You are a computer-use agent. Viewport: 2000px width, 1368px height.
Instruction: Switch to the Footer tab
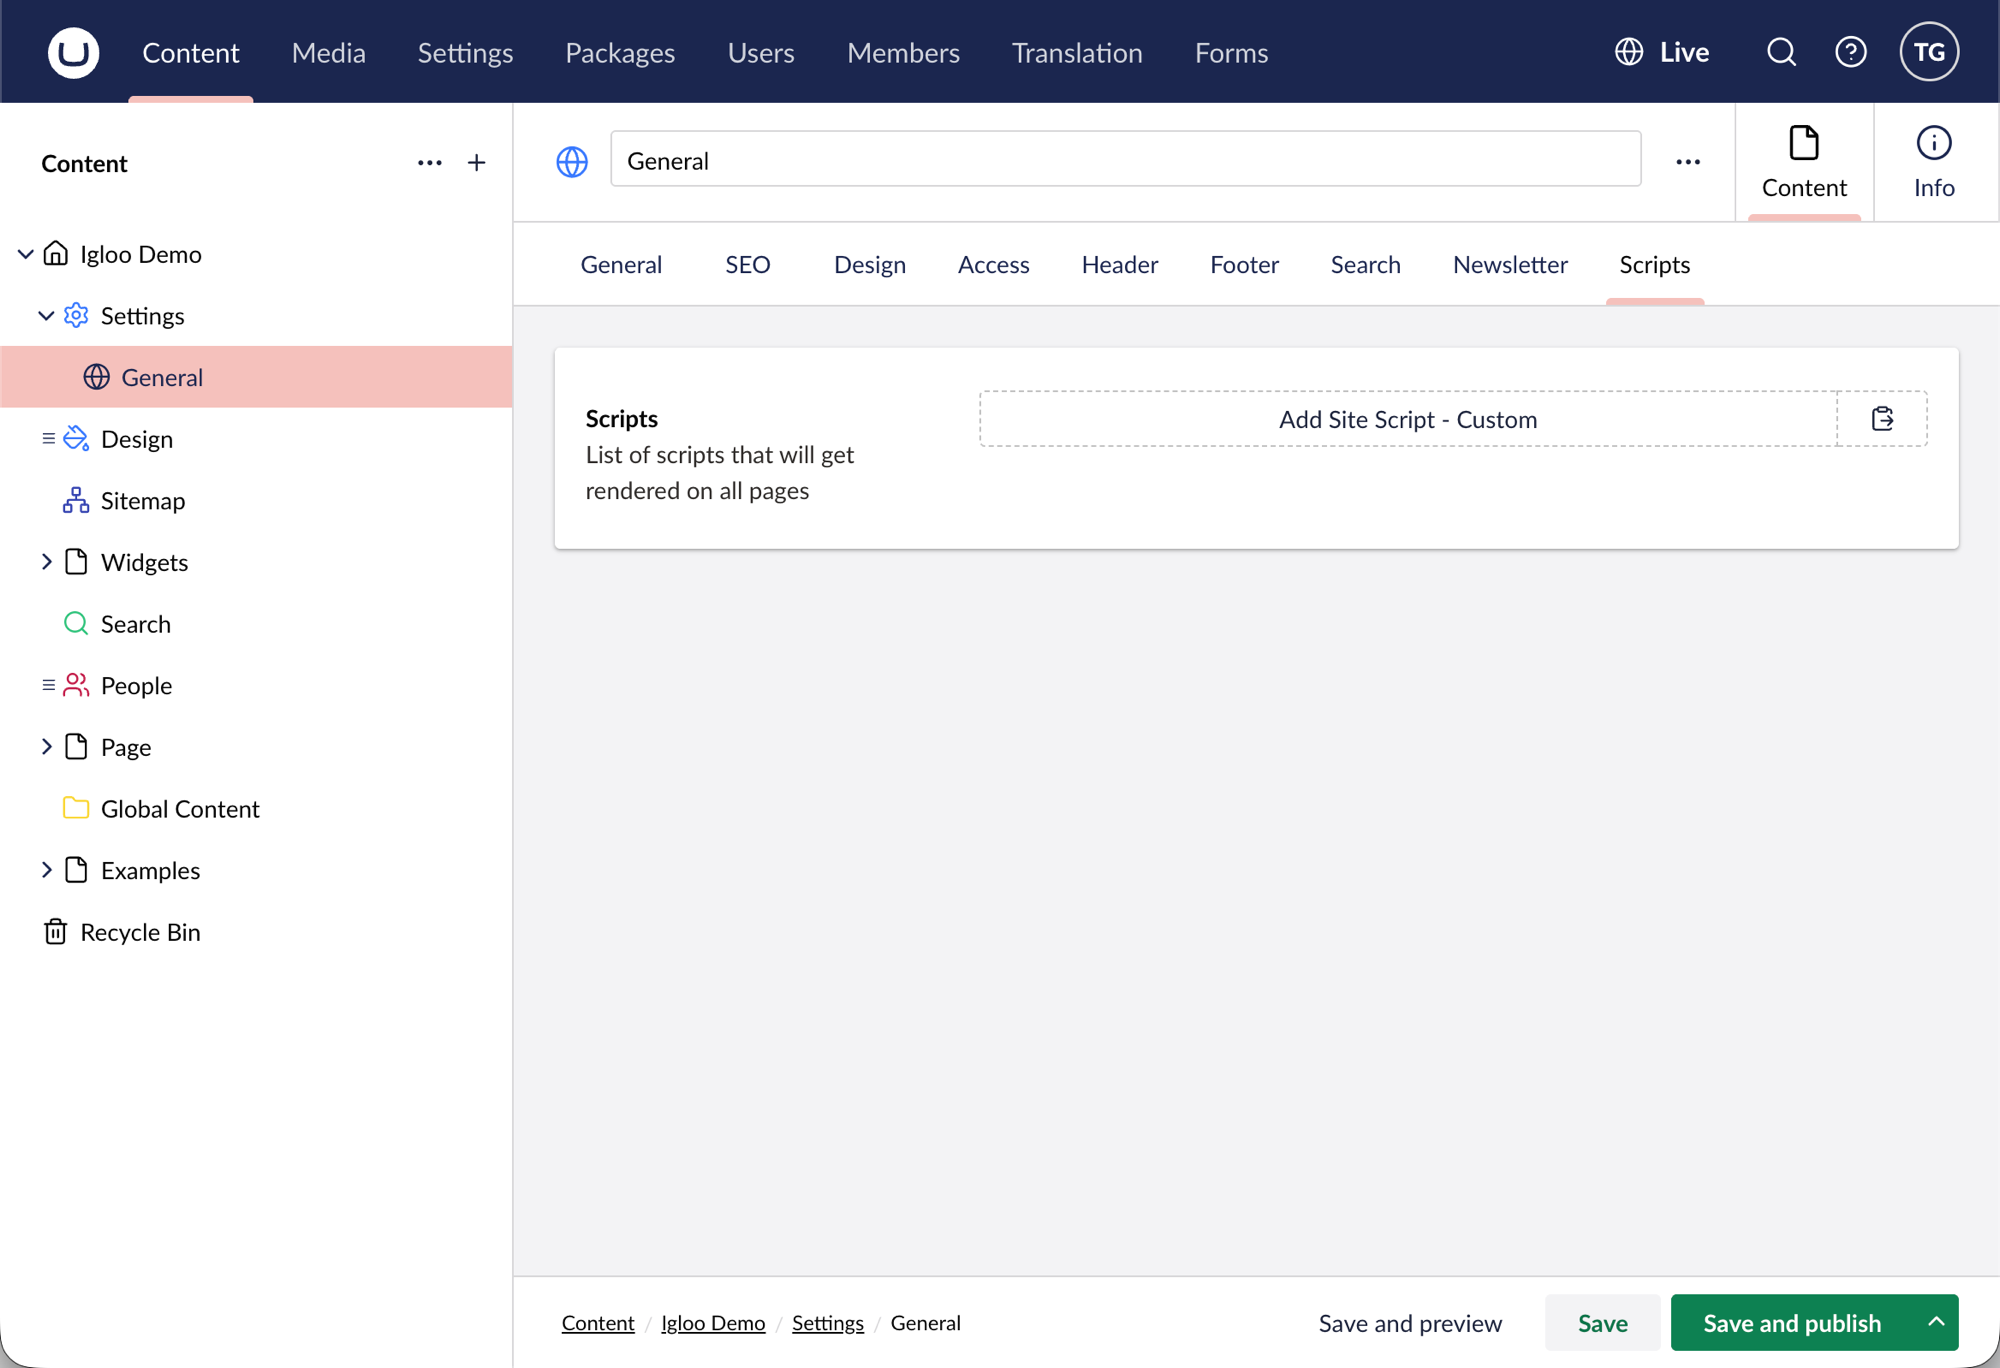pos(1244,264)
